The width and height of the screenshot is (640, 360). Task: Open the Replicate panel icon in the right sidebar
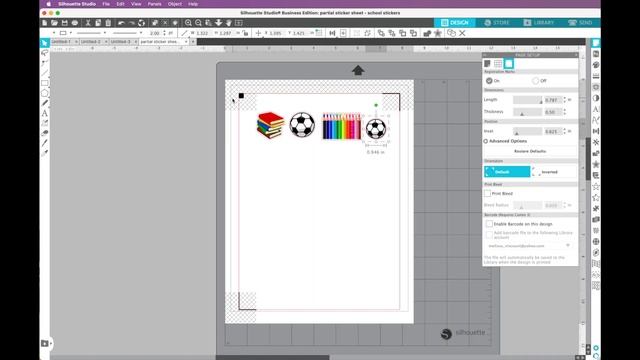click(596, 142)
